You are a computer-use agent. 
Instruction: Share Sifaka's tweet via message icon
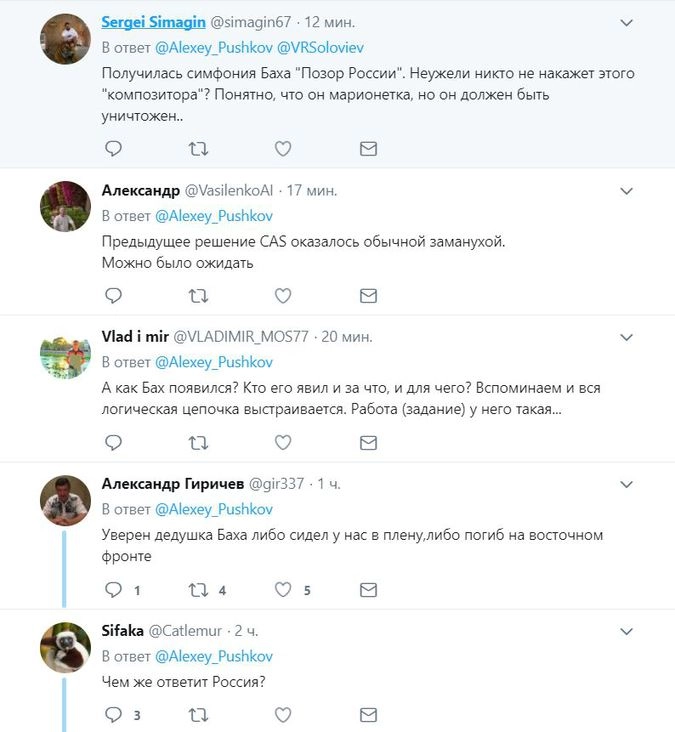point(368,714)
